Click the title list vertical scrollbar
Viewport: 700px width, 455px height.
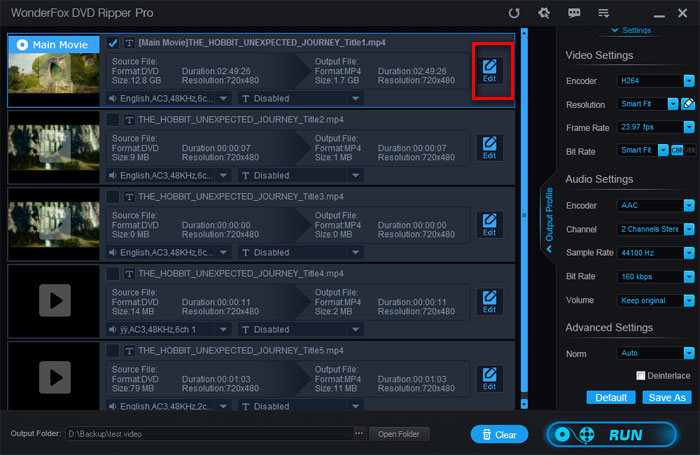524,214
